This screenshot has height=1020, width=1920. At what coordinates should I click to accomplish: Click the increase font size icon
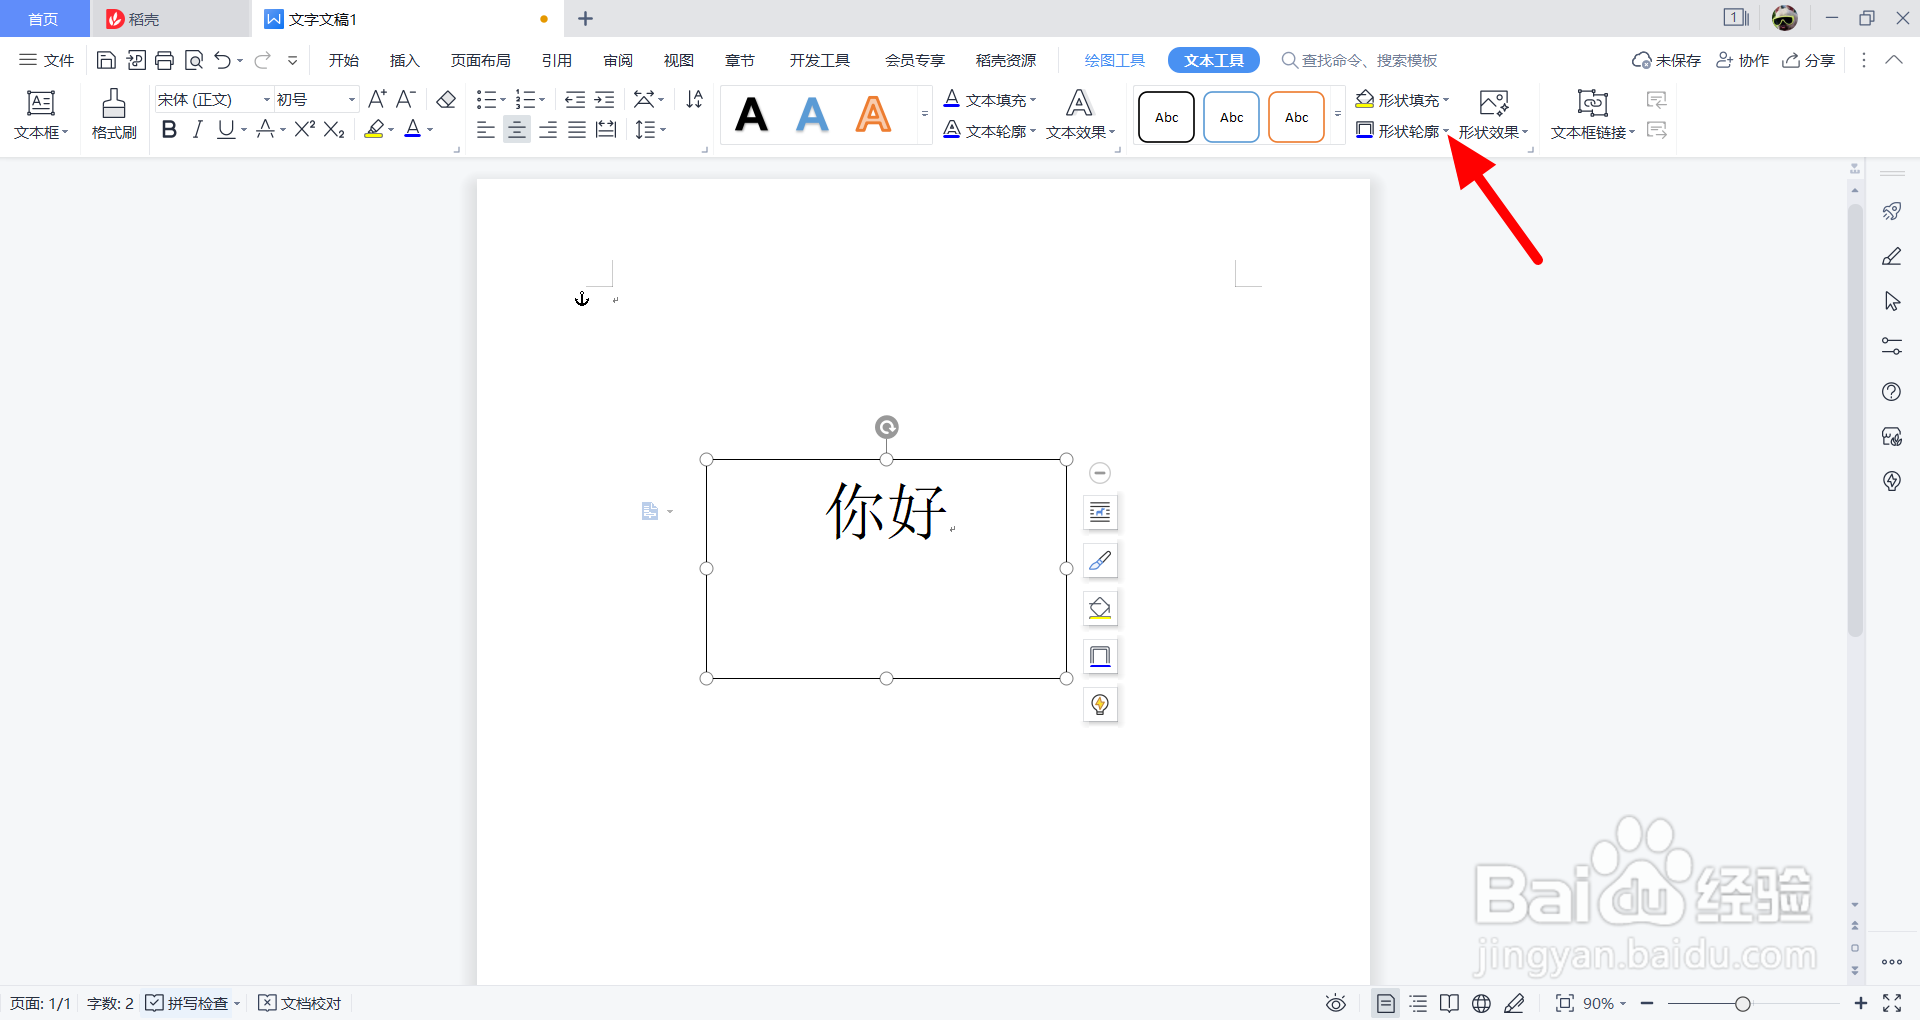tap(376, 99)
